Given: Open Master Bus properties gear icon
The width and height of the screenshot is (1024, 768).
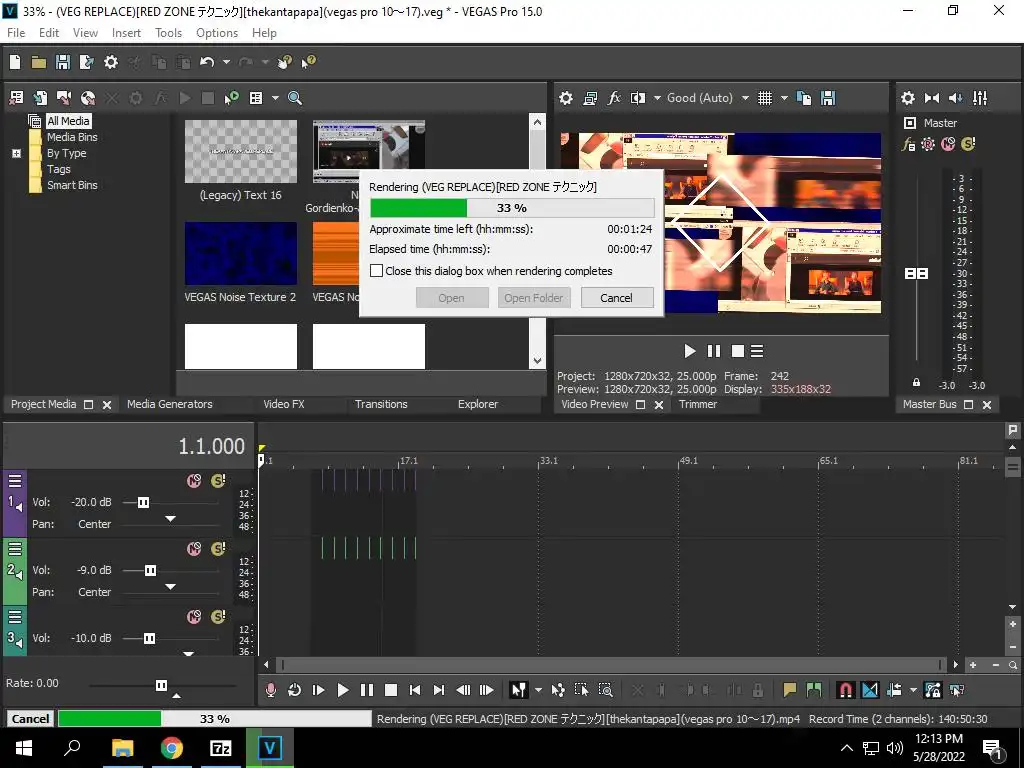Looking at the screenshot, I should click(x=908, y=98).
